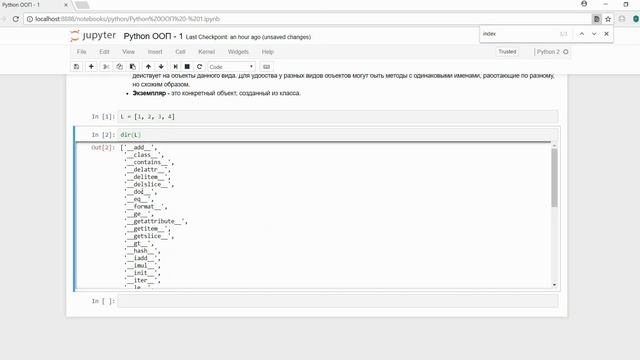Viewport: 640px width, 360px height.
Task: Close the Python ООП browser tab
Action: [x=66, y=5]
